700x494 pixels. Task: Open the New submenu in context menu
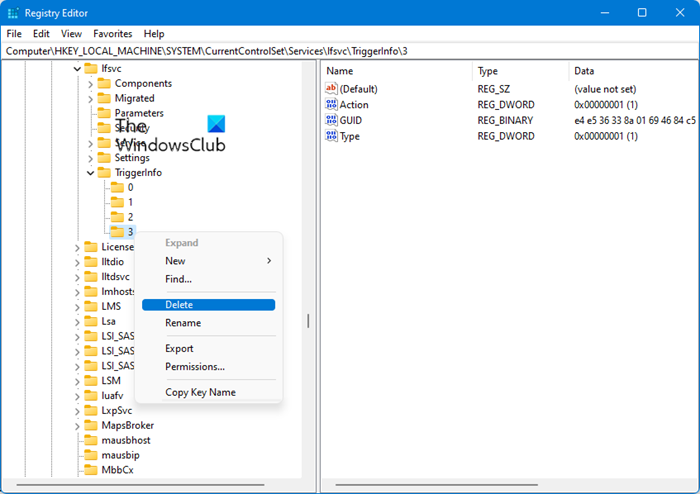tap(208, 261)
